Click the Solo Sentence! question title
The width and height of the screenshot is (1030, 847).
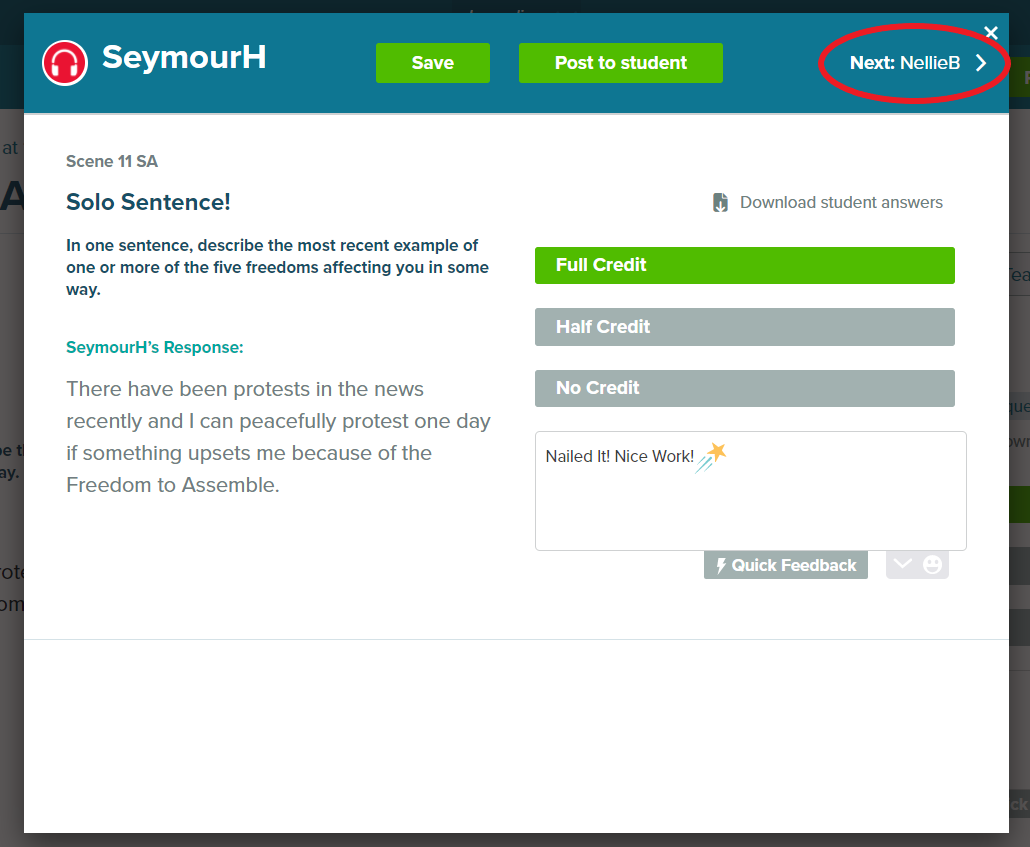pyautogui.click(x=148, y=202)
